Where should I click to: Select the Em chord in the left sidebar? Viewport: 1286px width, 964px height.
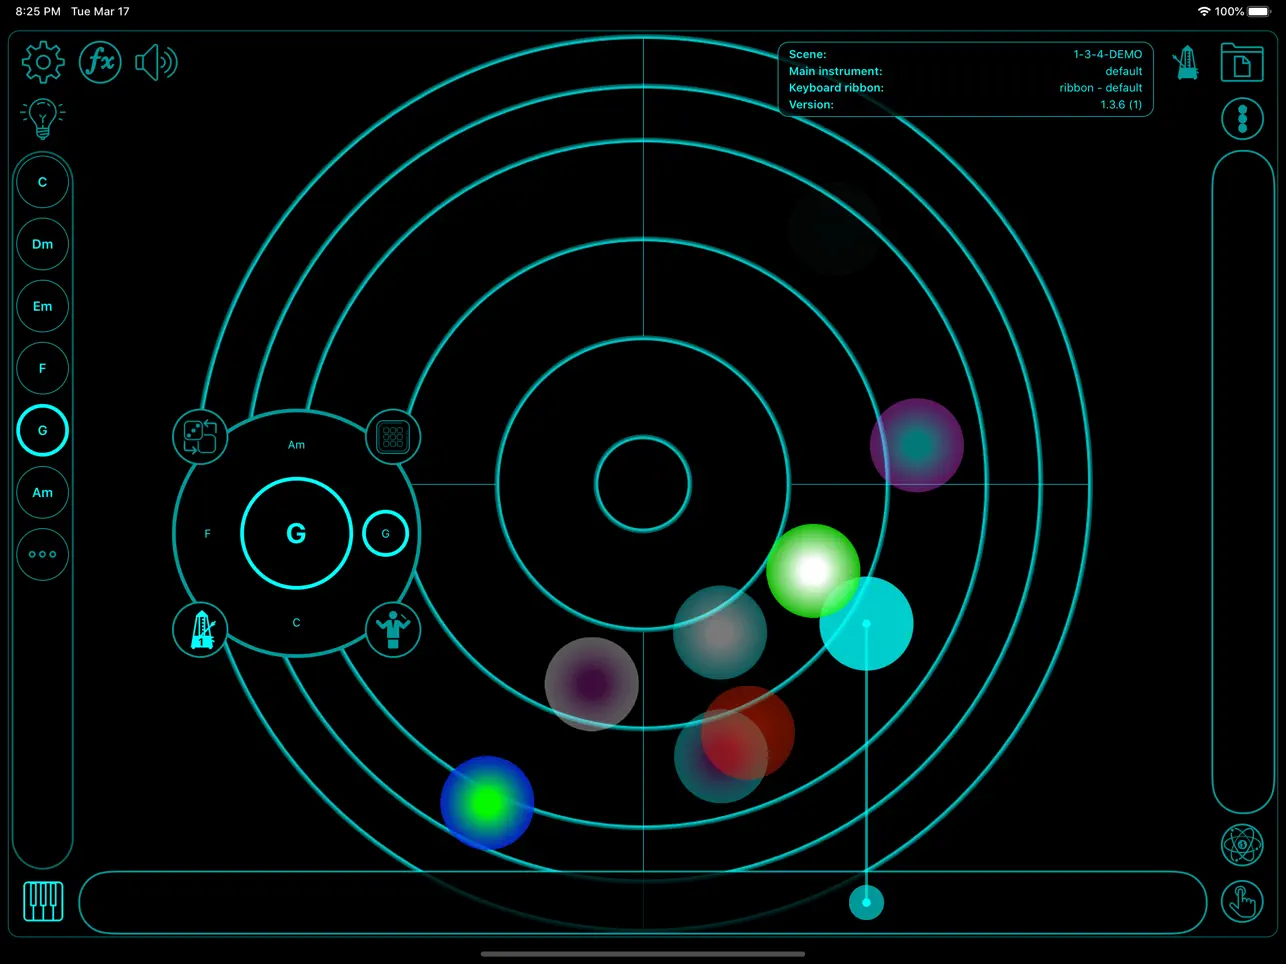click(42, 306)
